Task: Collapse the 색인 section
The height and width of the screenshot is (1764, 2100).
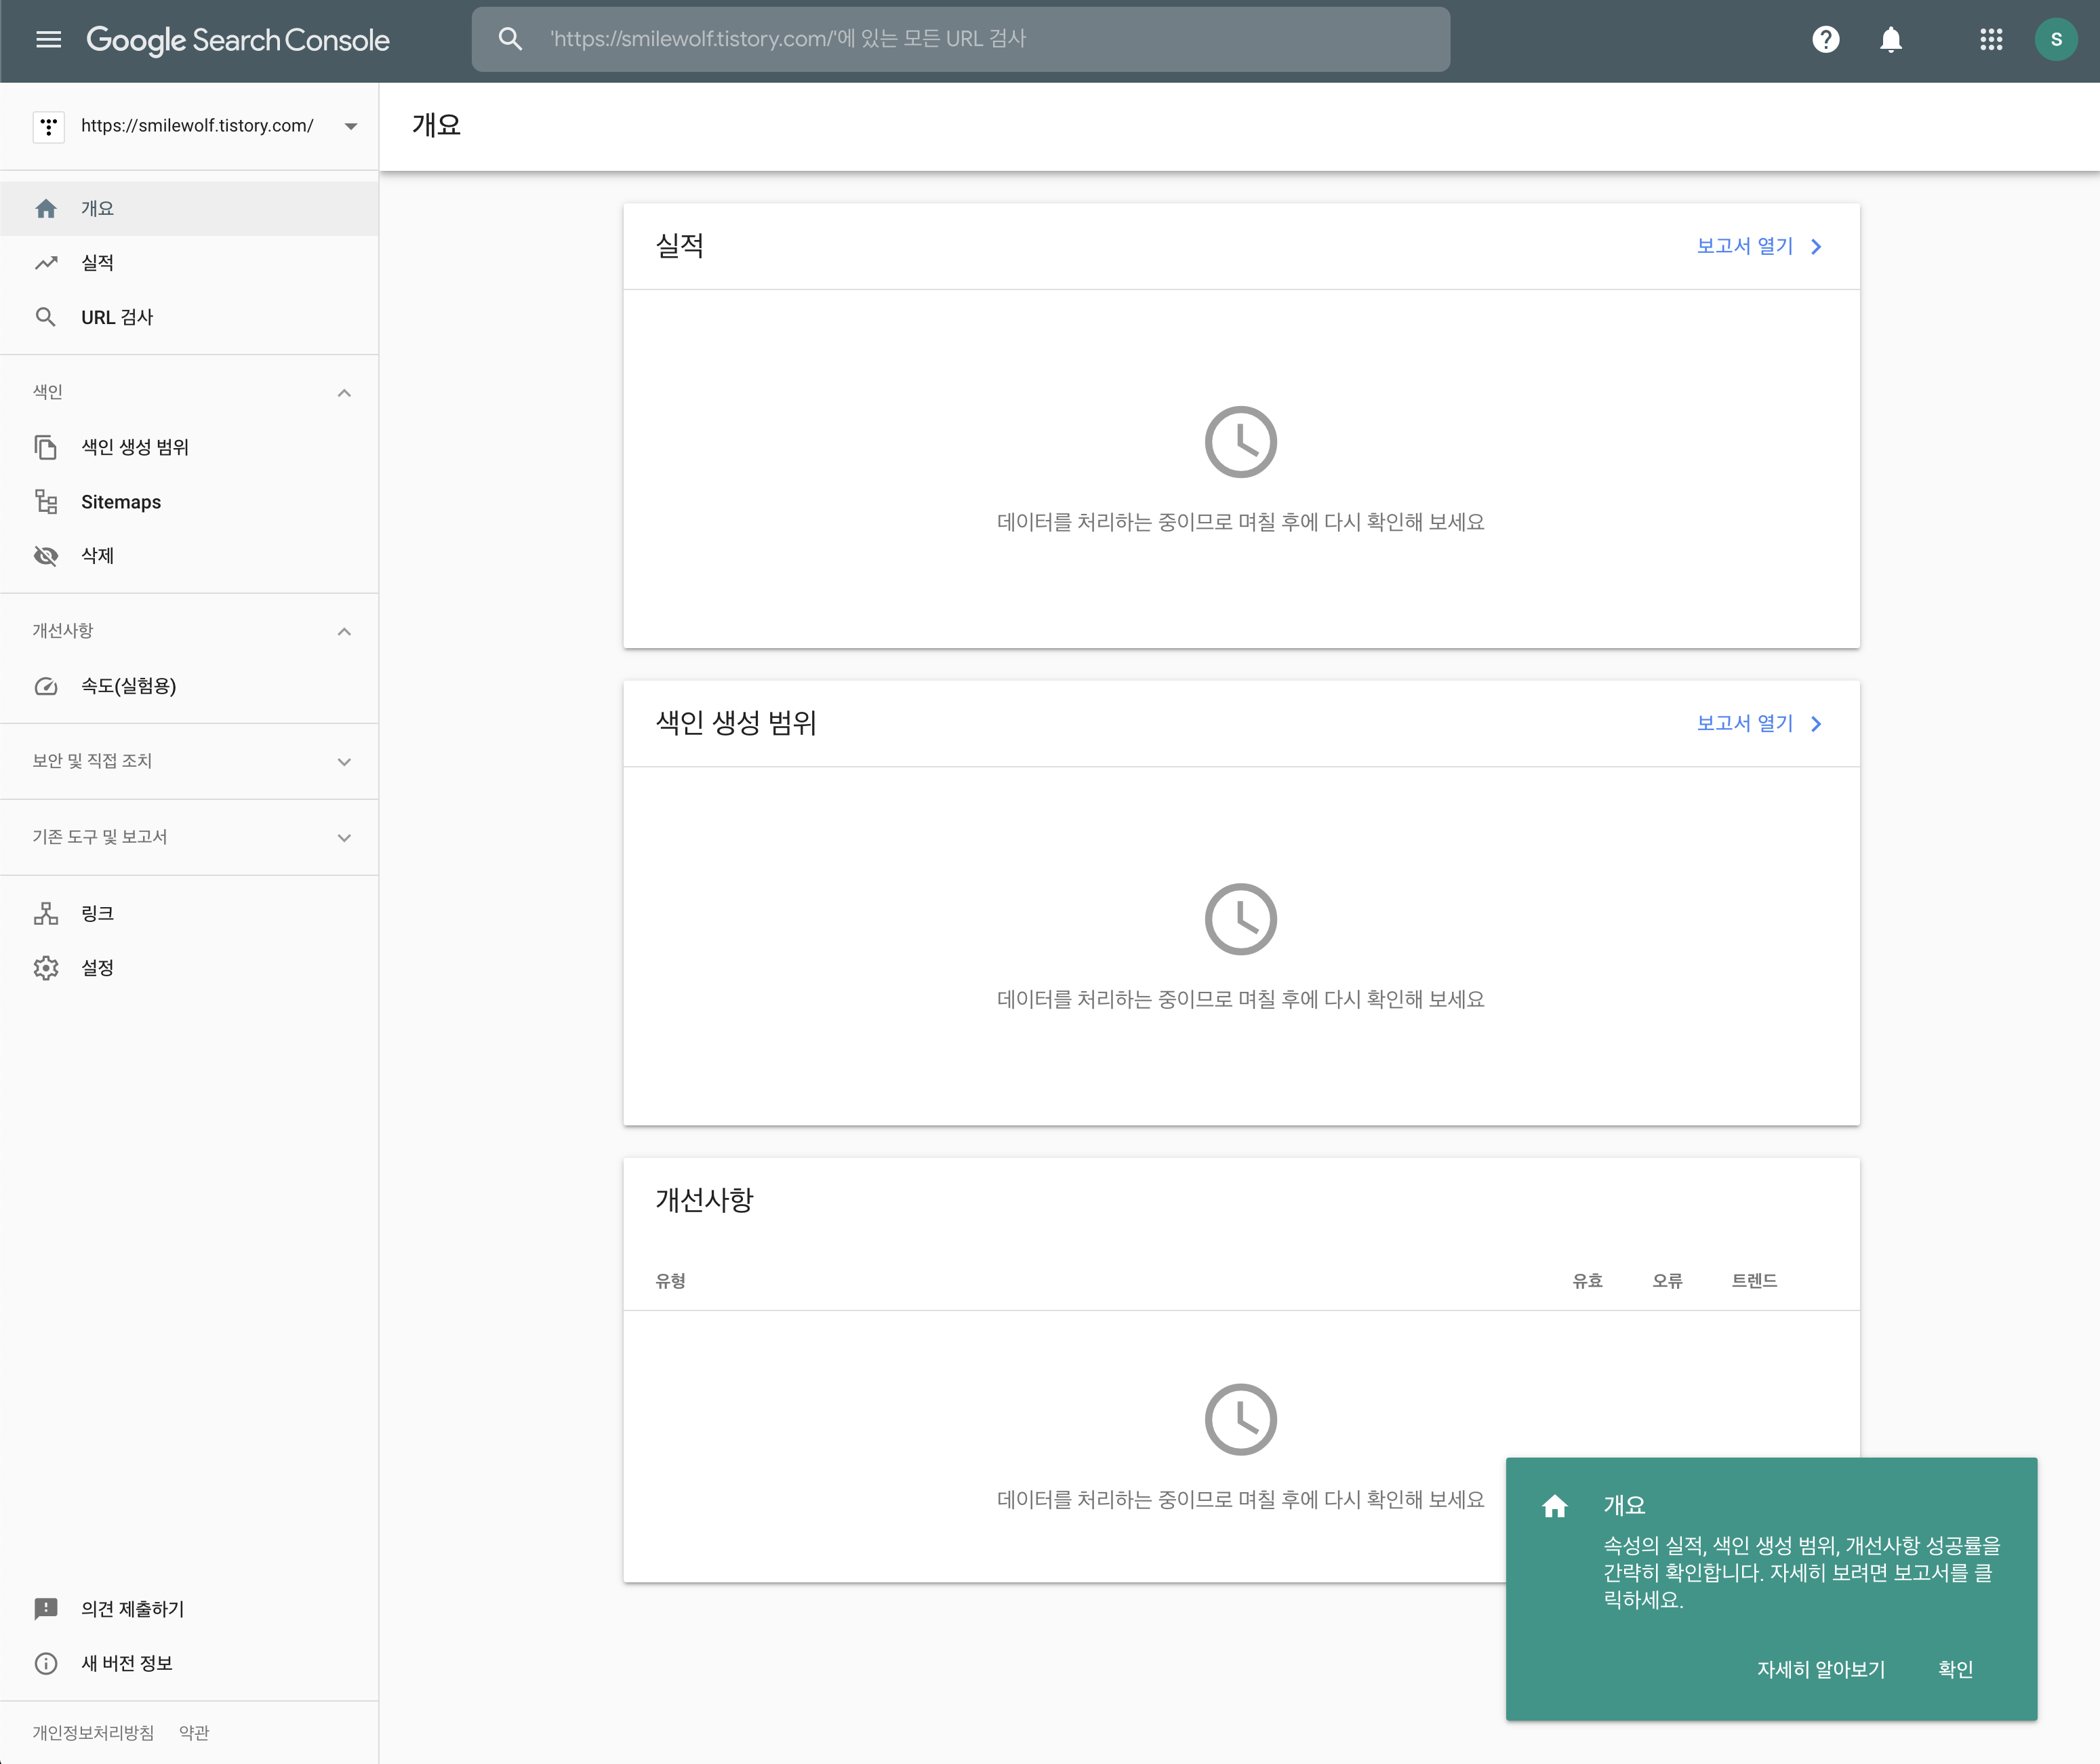Action: pyautogui.click(x=344, y=393)
